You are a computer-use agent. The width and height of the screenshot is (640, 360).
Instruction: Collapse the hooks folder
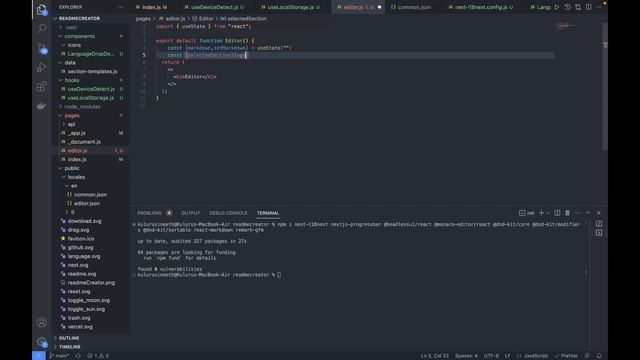72,80
